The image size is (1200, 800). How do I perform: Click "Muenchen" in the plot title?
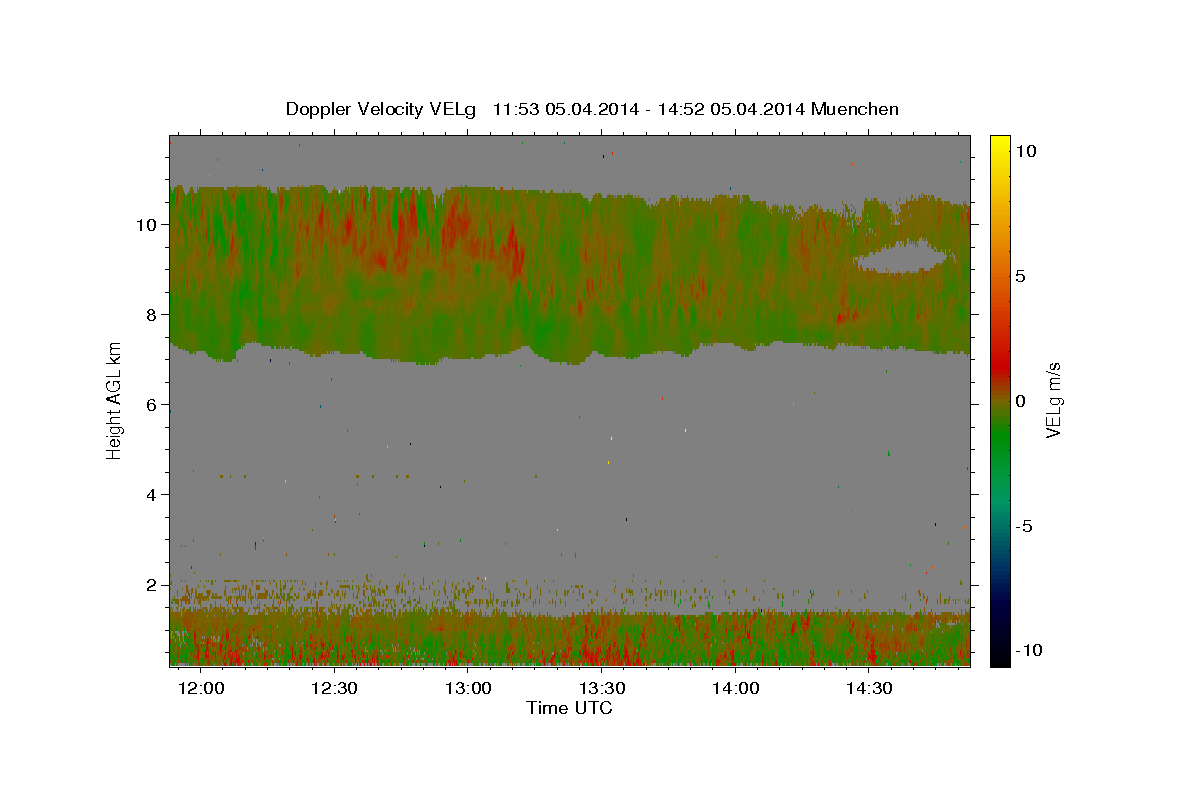tap(855, 109)
